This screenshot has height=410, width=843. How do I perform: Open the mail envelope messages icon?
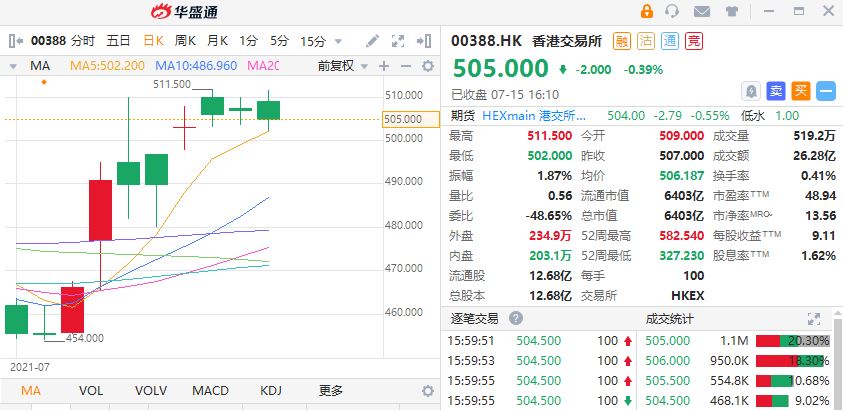point(702,11)
